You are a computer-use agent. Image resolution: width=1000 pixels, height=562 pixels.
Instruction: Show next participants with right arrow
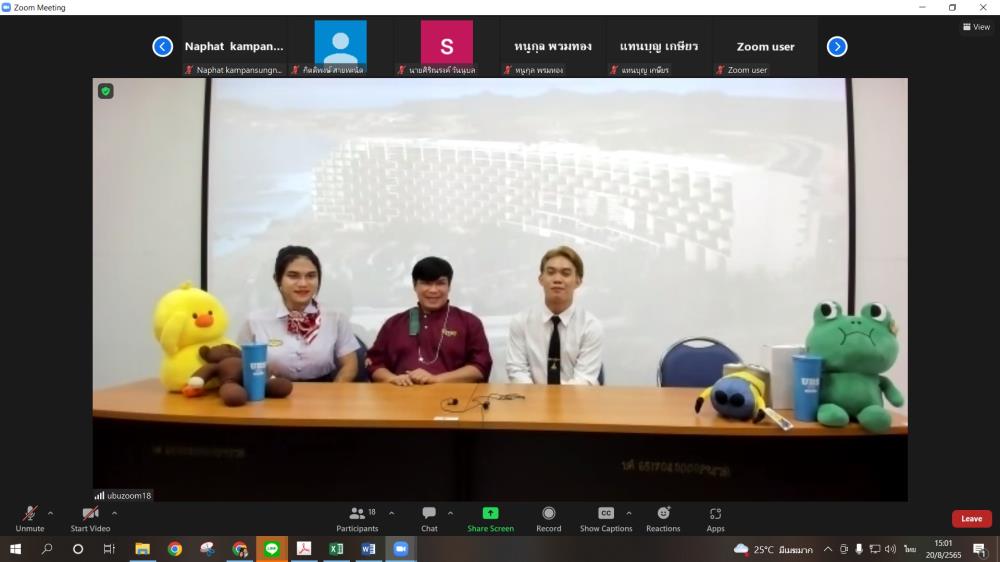837,47
